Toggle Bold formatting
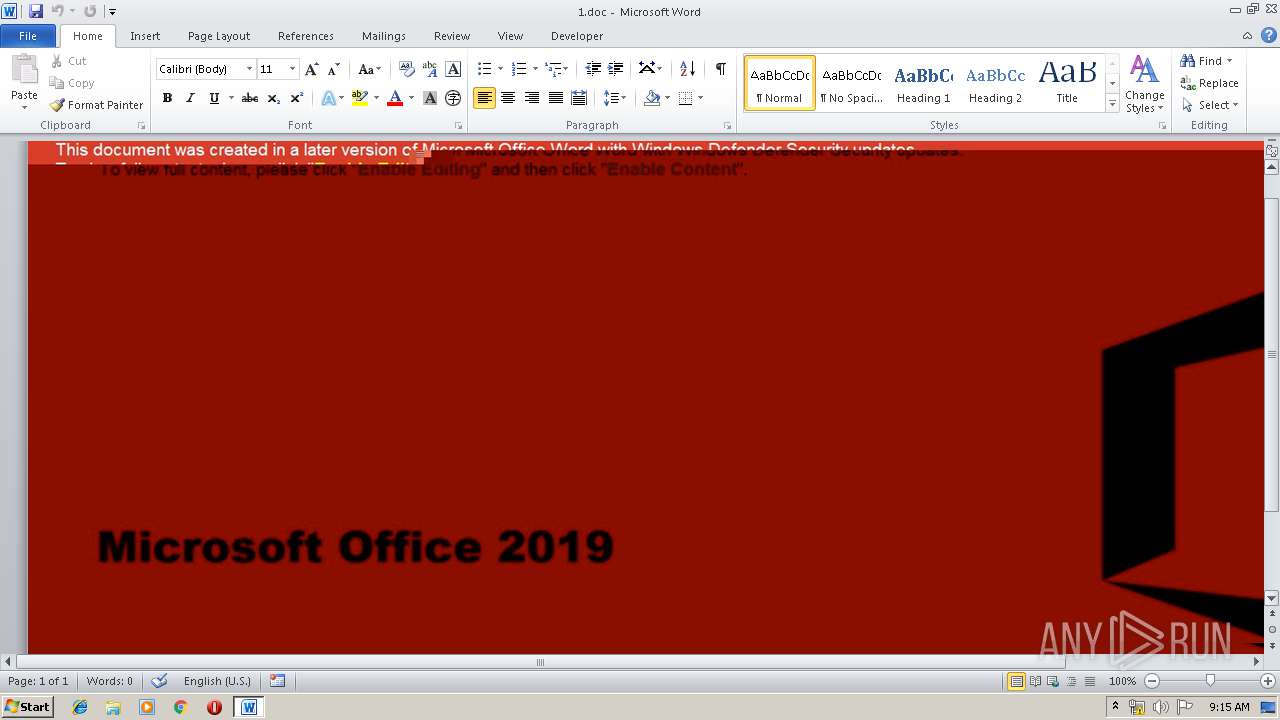Screen dimensions: 1280x720 [167, 98]
